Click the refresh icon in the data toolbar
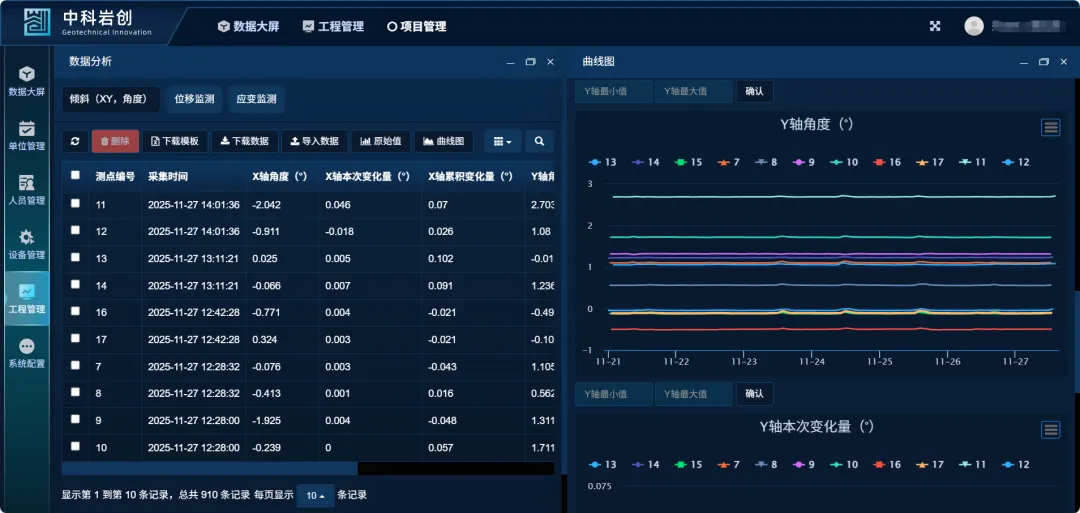Screen dimensions: 1080x513 point(75,142)
